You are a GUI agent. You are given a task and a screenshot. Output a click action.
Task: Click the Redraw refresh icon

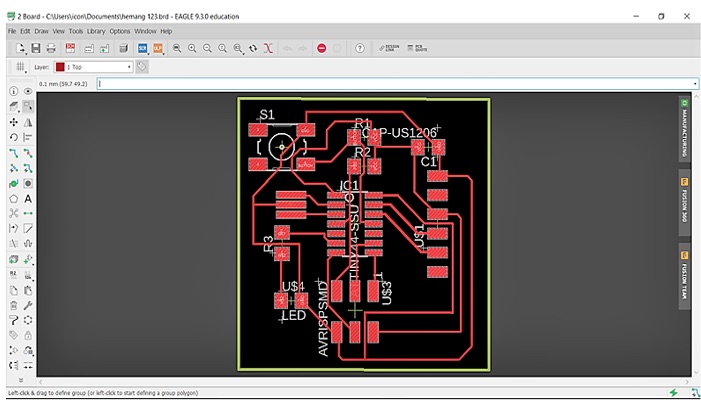click(253, 48)
